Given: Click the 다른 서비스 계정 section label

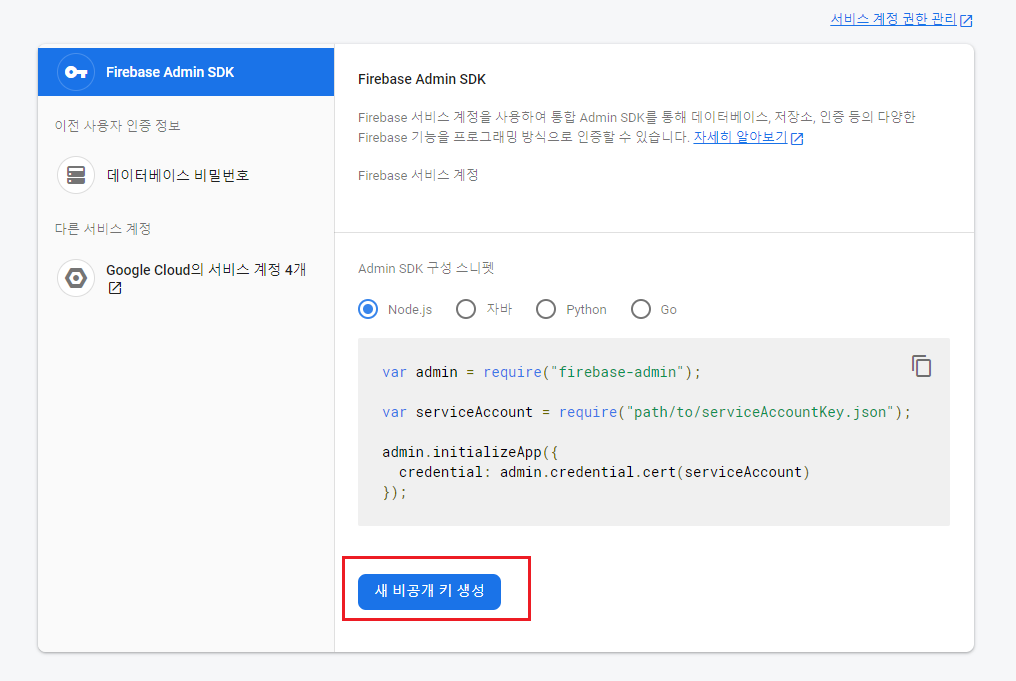Looking at the screenshot, I should point(102,229).
